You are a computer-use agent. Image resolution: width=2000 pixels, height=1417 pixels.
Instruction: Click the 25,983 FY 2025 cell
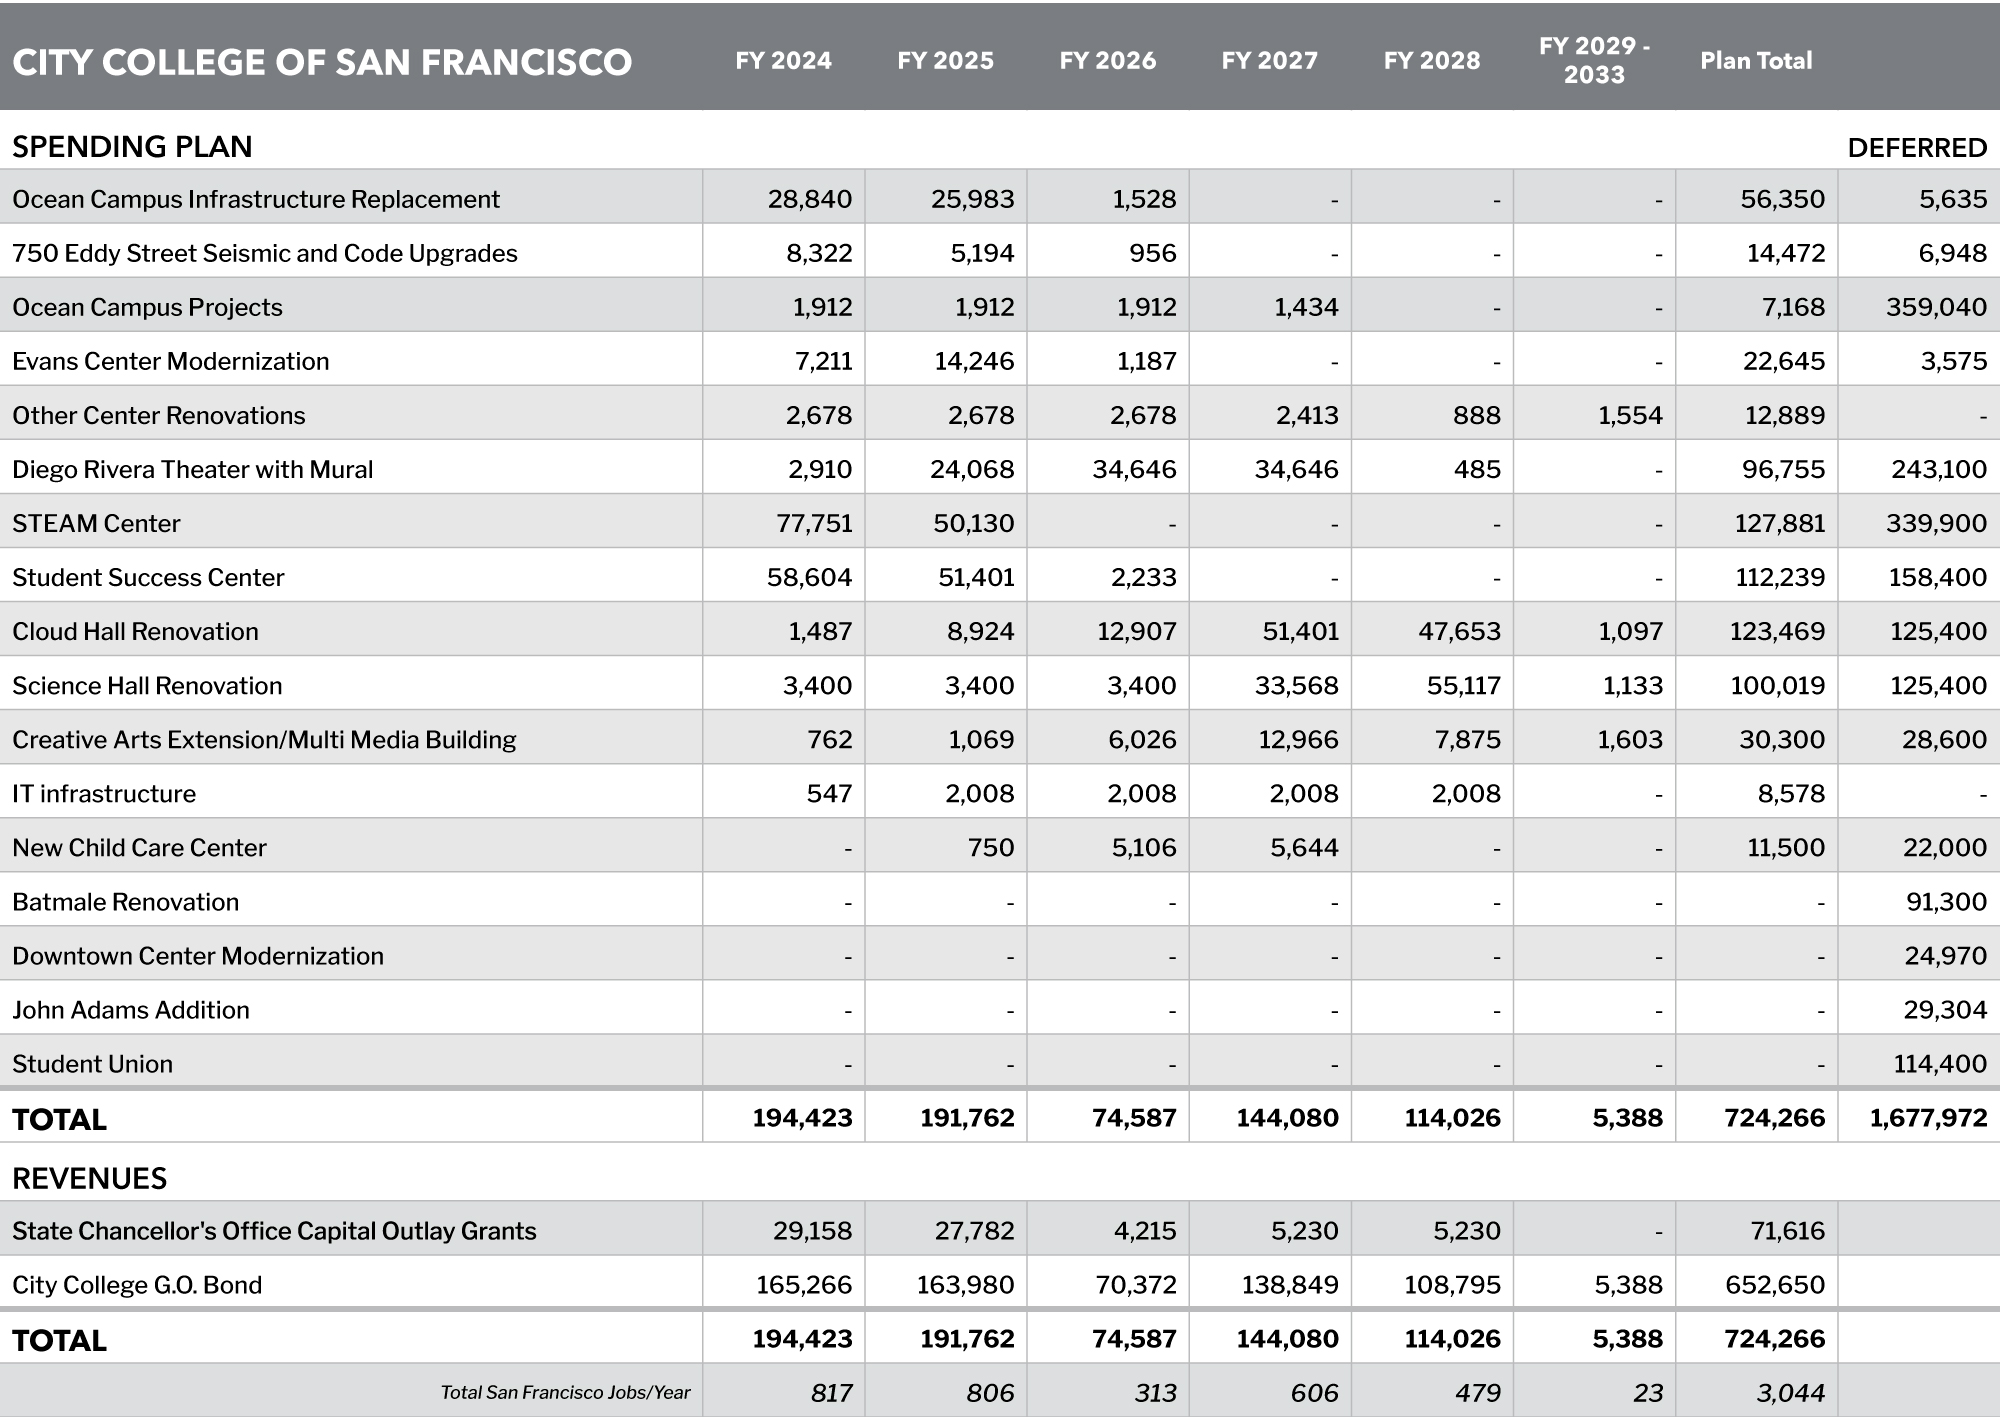973,199
